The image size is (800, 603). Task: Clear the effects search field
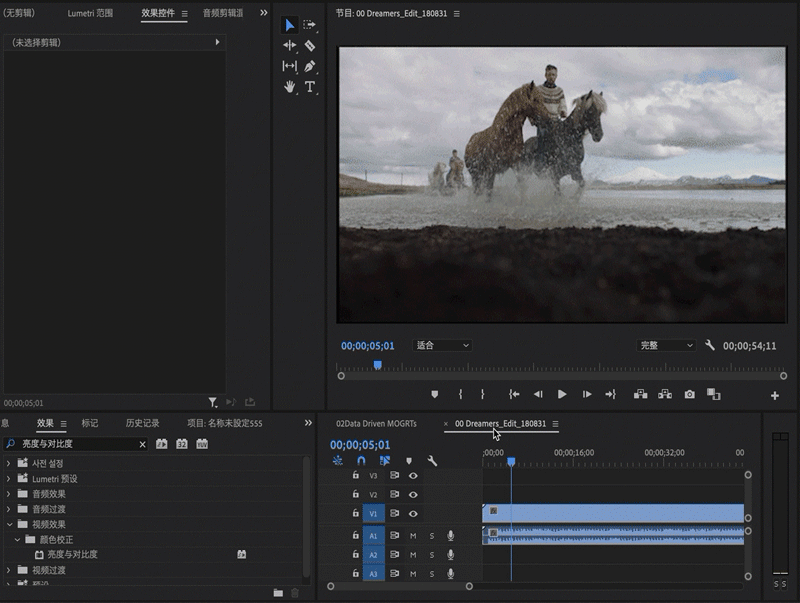tap(142, 444)
